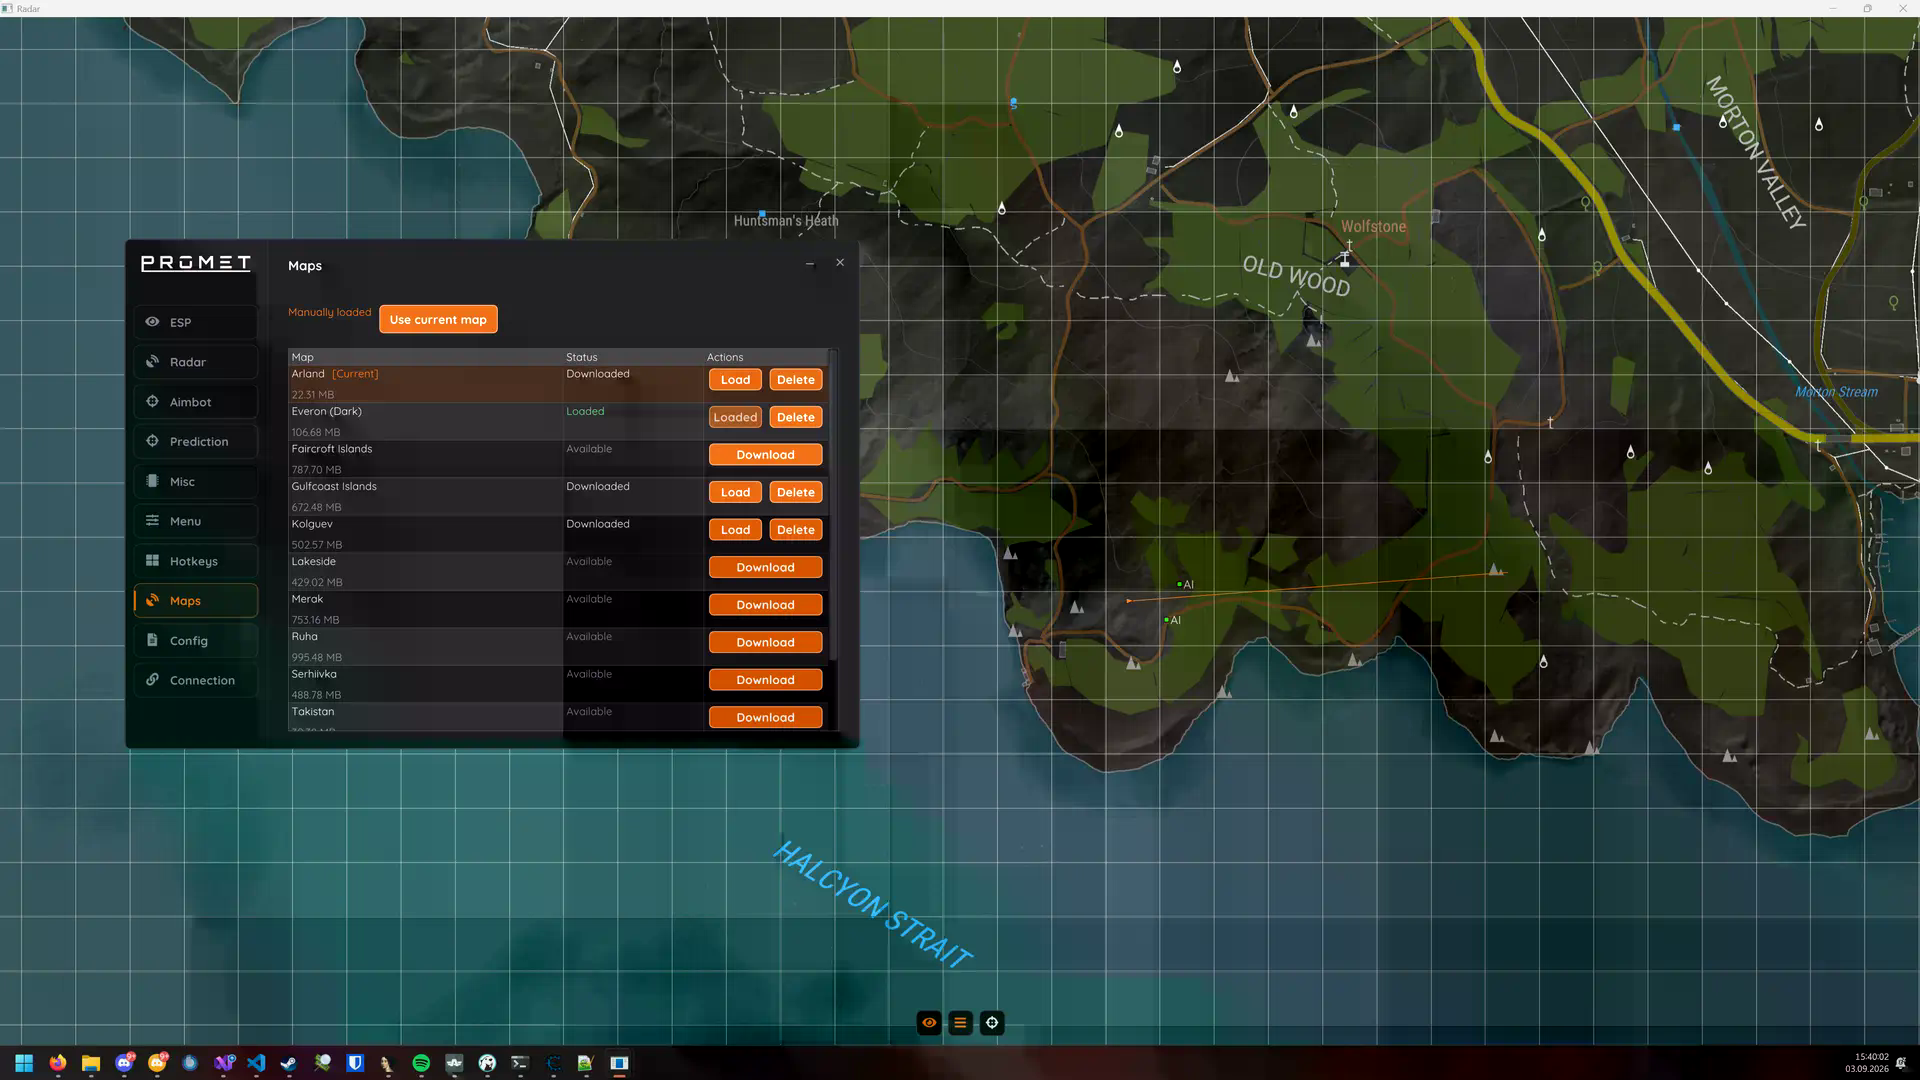Toggle the orange eye icon on radar toolbar

(929, 1022)
